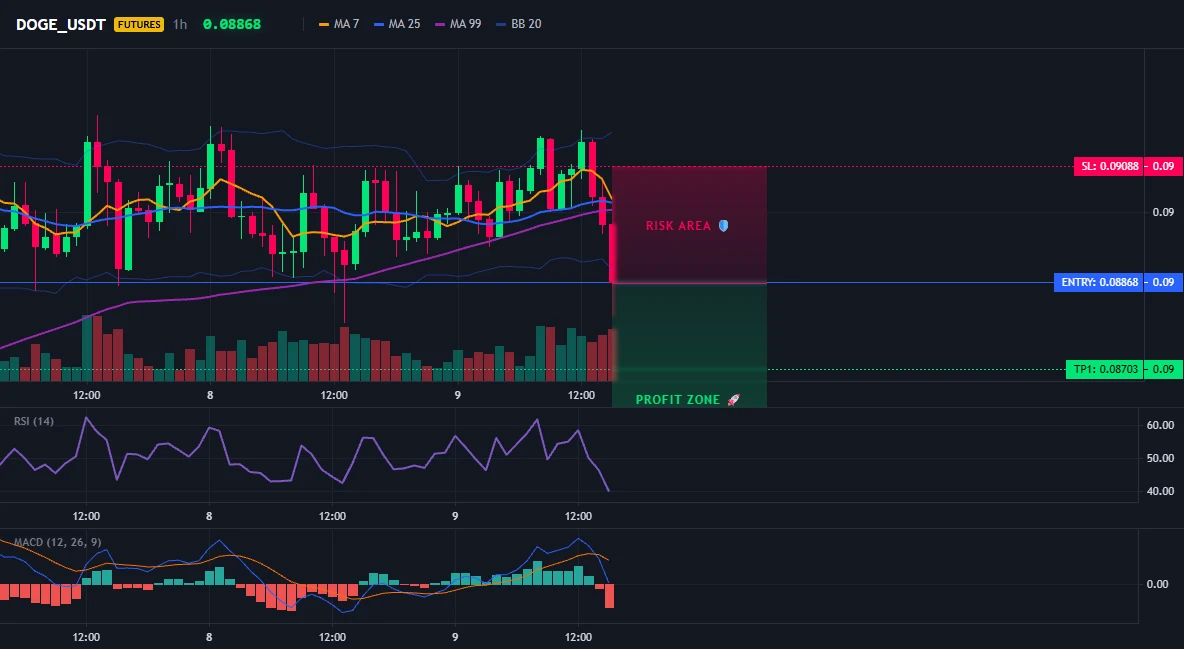The width and height of the screenshot is (1184, 649).
Task: Click the latest red MACD histogram bar
Action: point(609,596)
